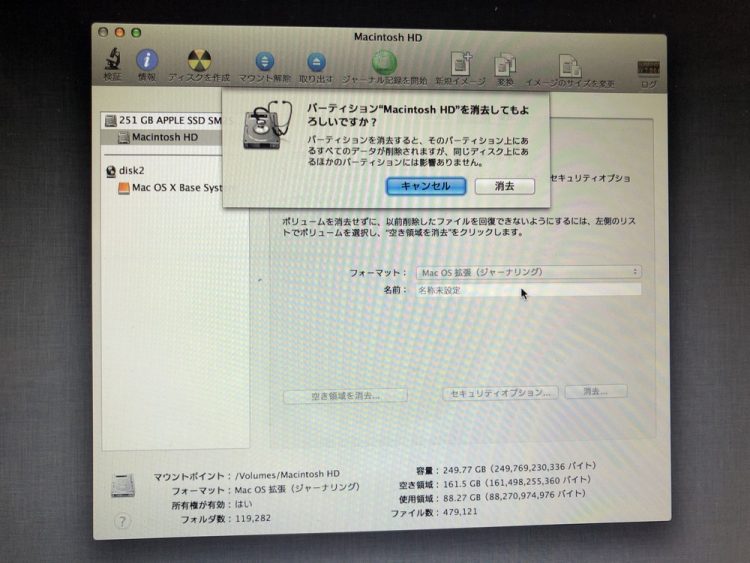Select Mac OS X Base System volume
750x563 pixels.
171,188
